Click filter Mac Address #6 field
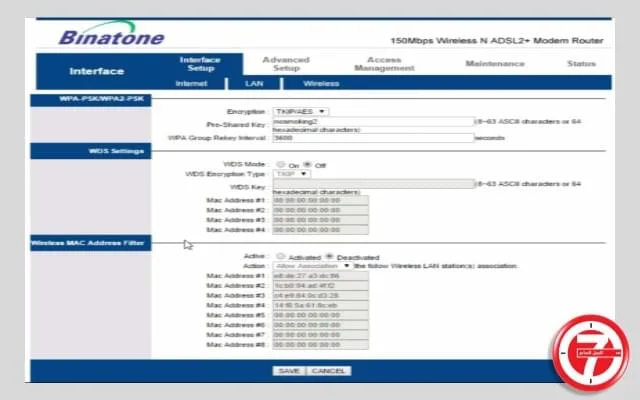640x400 pixels. (320, 325)
